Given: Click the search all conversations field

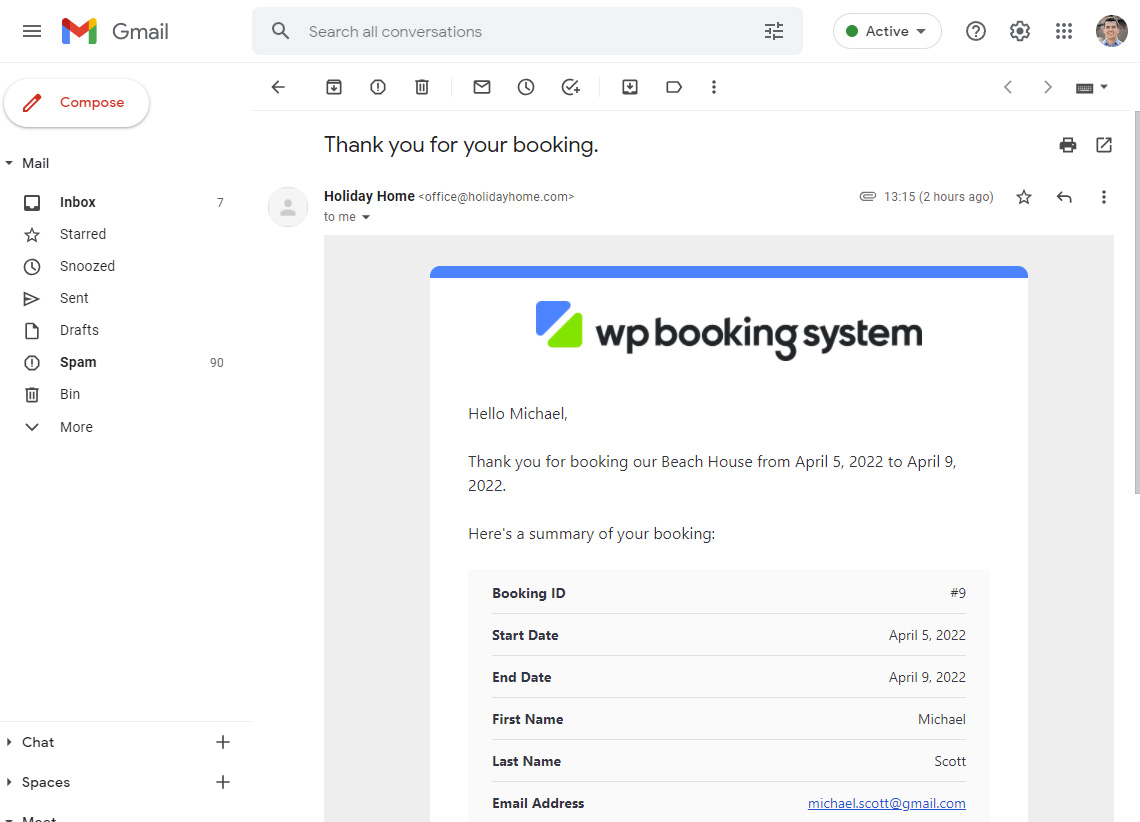Looking at the screenshot, I should pyautogui.click(x=527, y=31).
